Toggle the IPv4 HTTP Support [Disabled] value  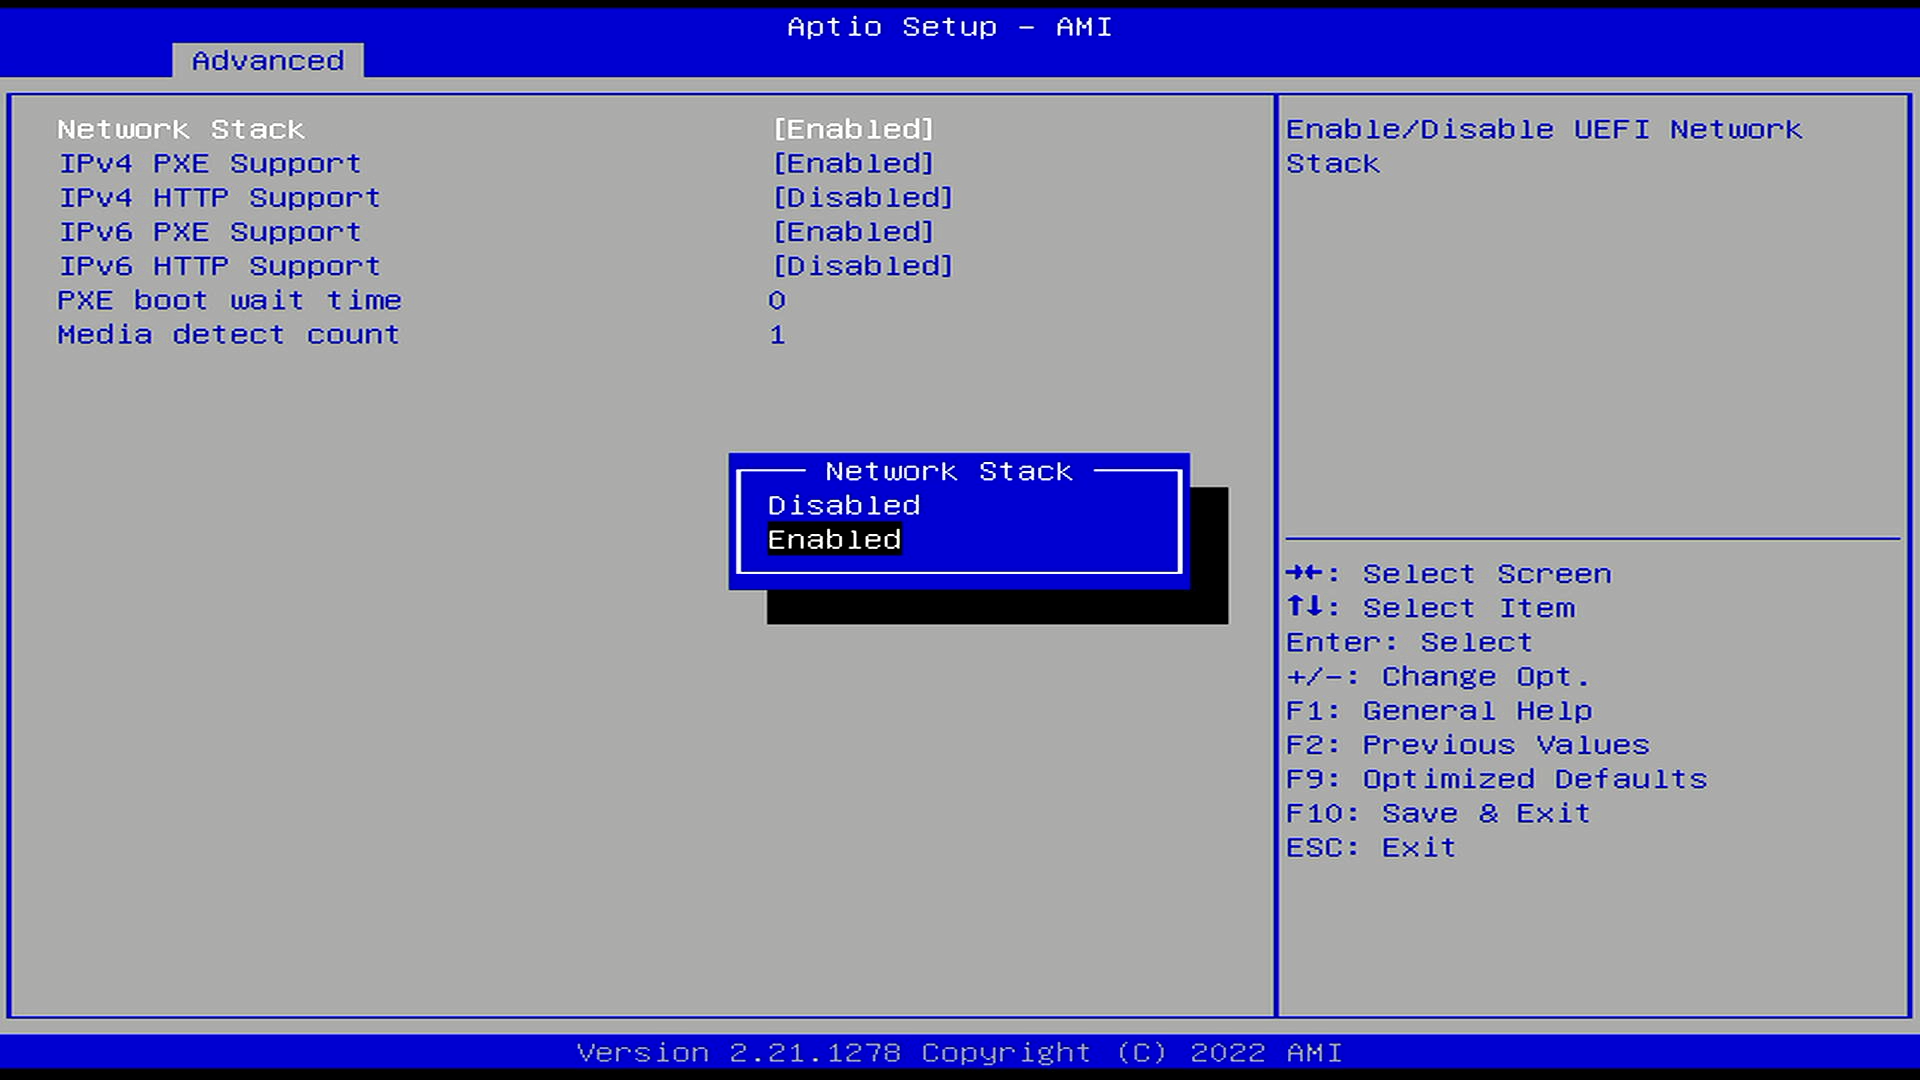863,198
